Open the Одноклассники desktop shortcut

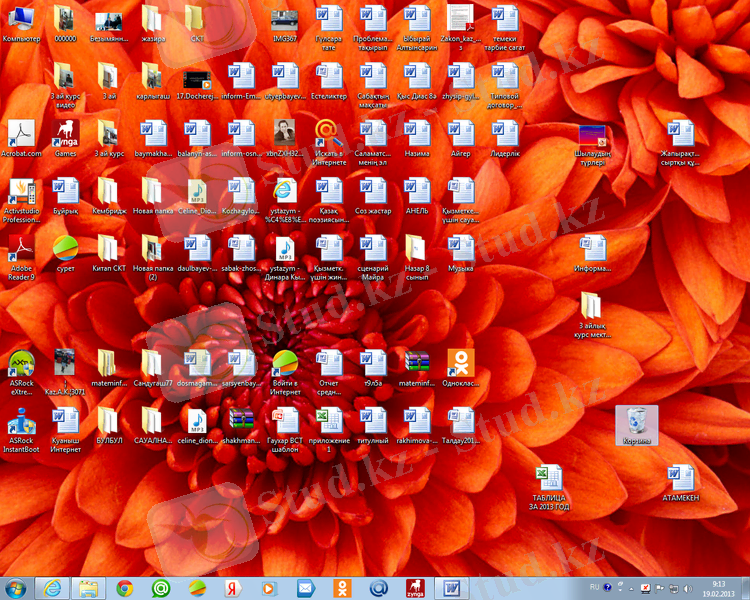(x=460, y=362)
